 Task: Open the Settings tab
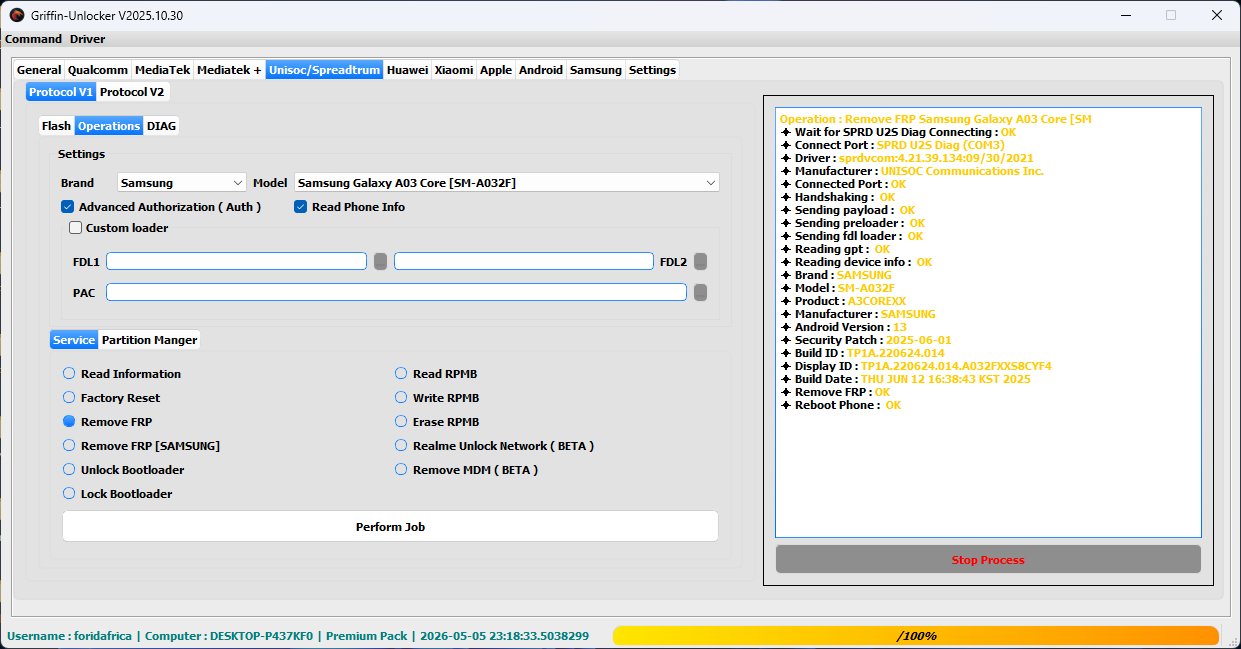(652, 70)
